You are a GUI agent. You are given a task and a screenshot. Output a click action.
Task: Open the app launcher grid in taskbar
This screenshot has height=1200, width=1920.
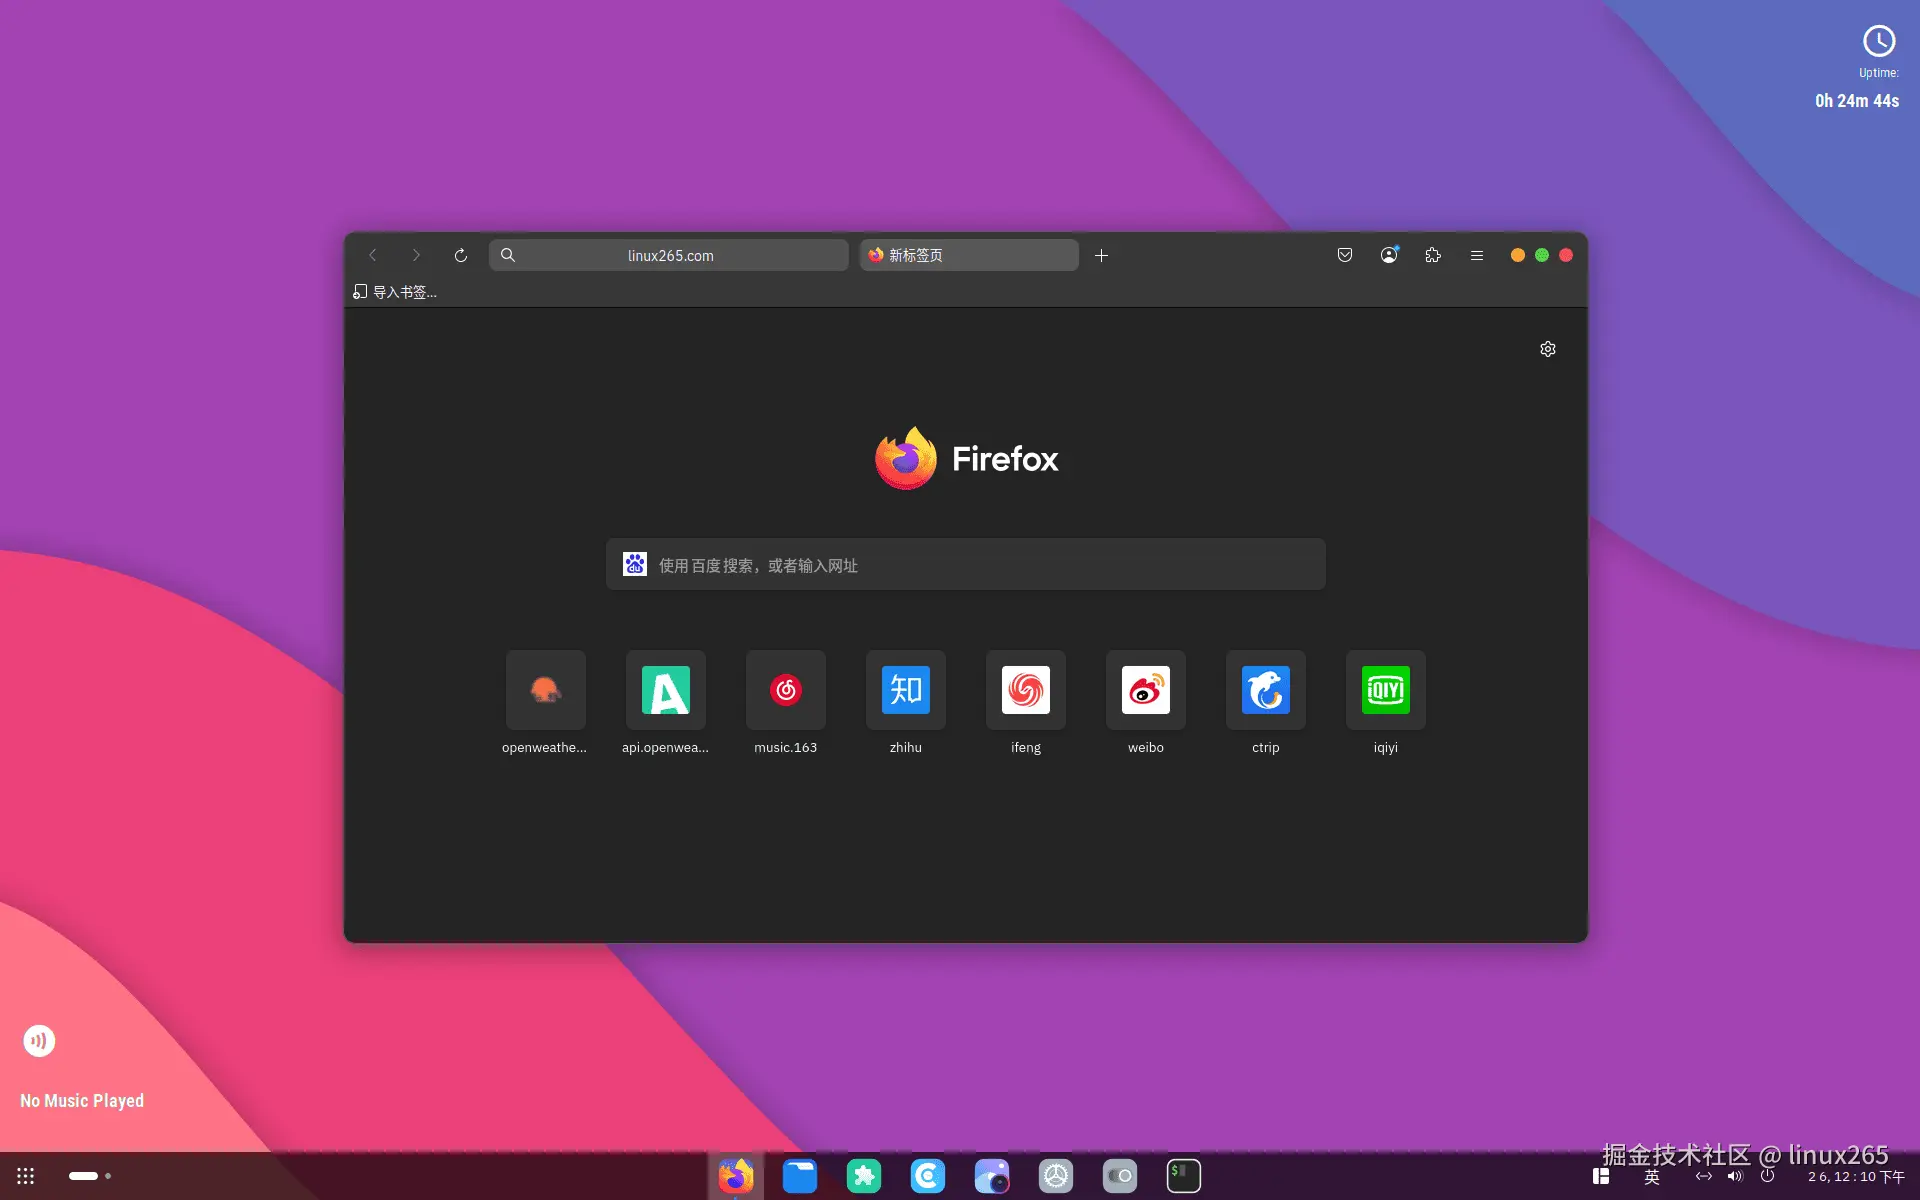click(26, 1176)
